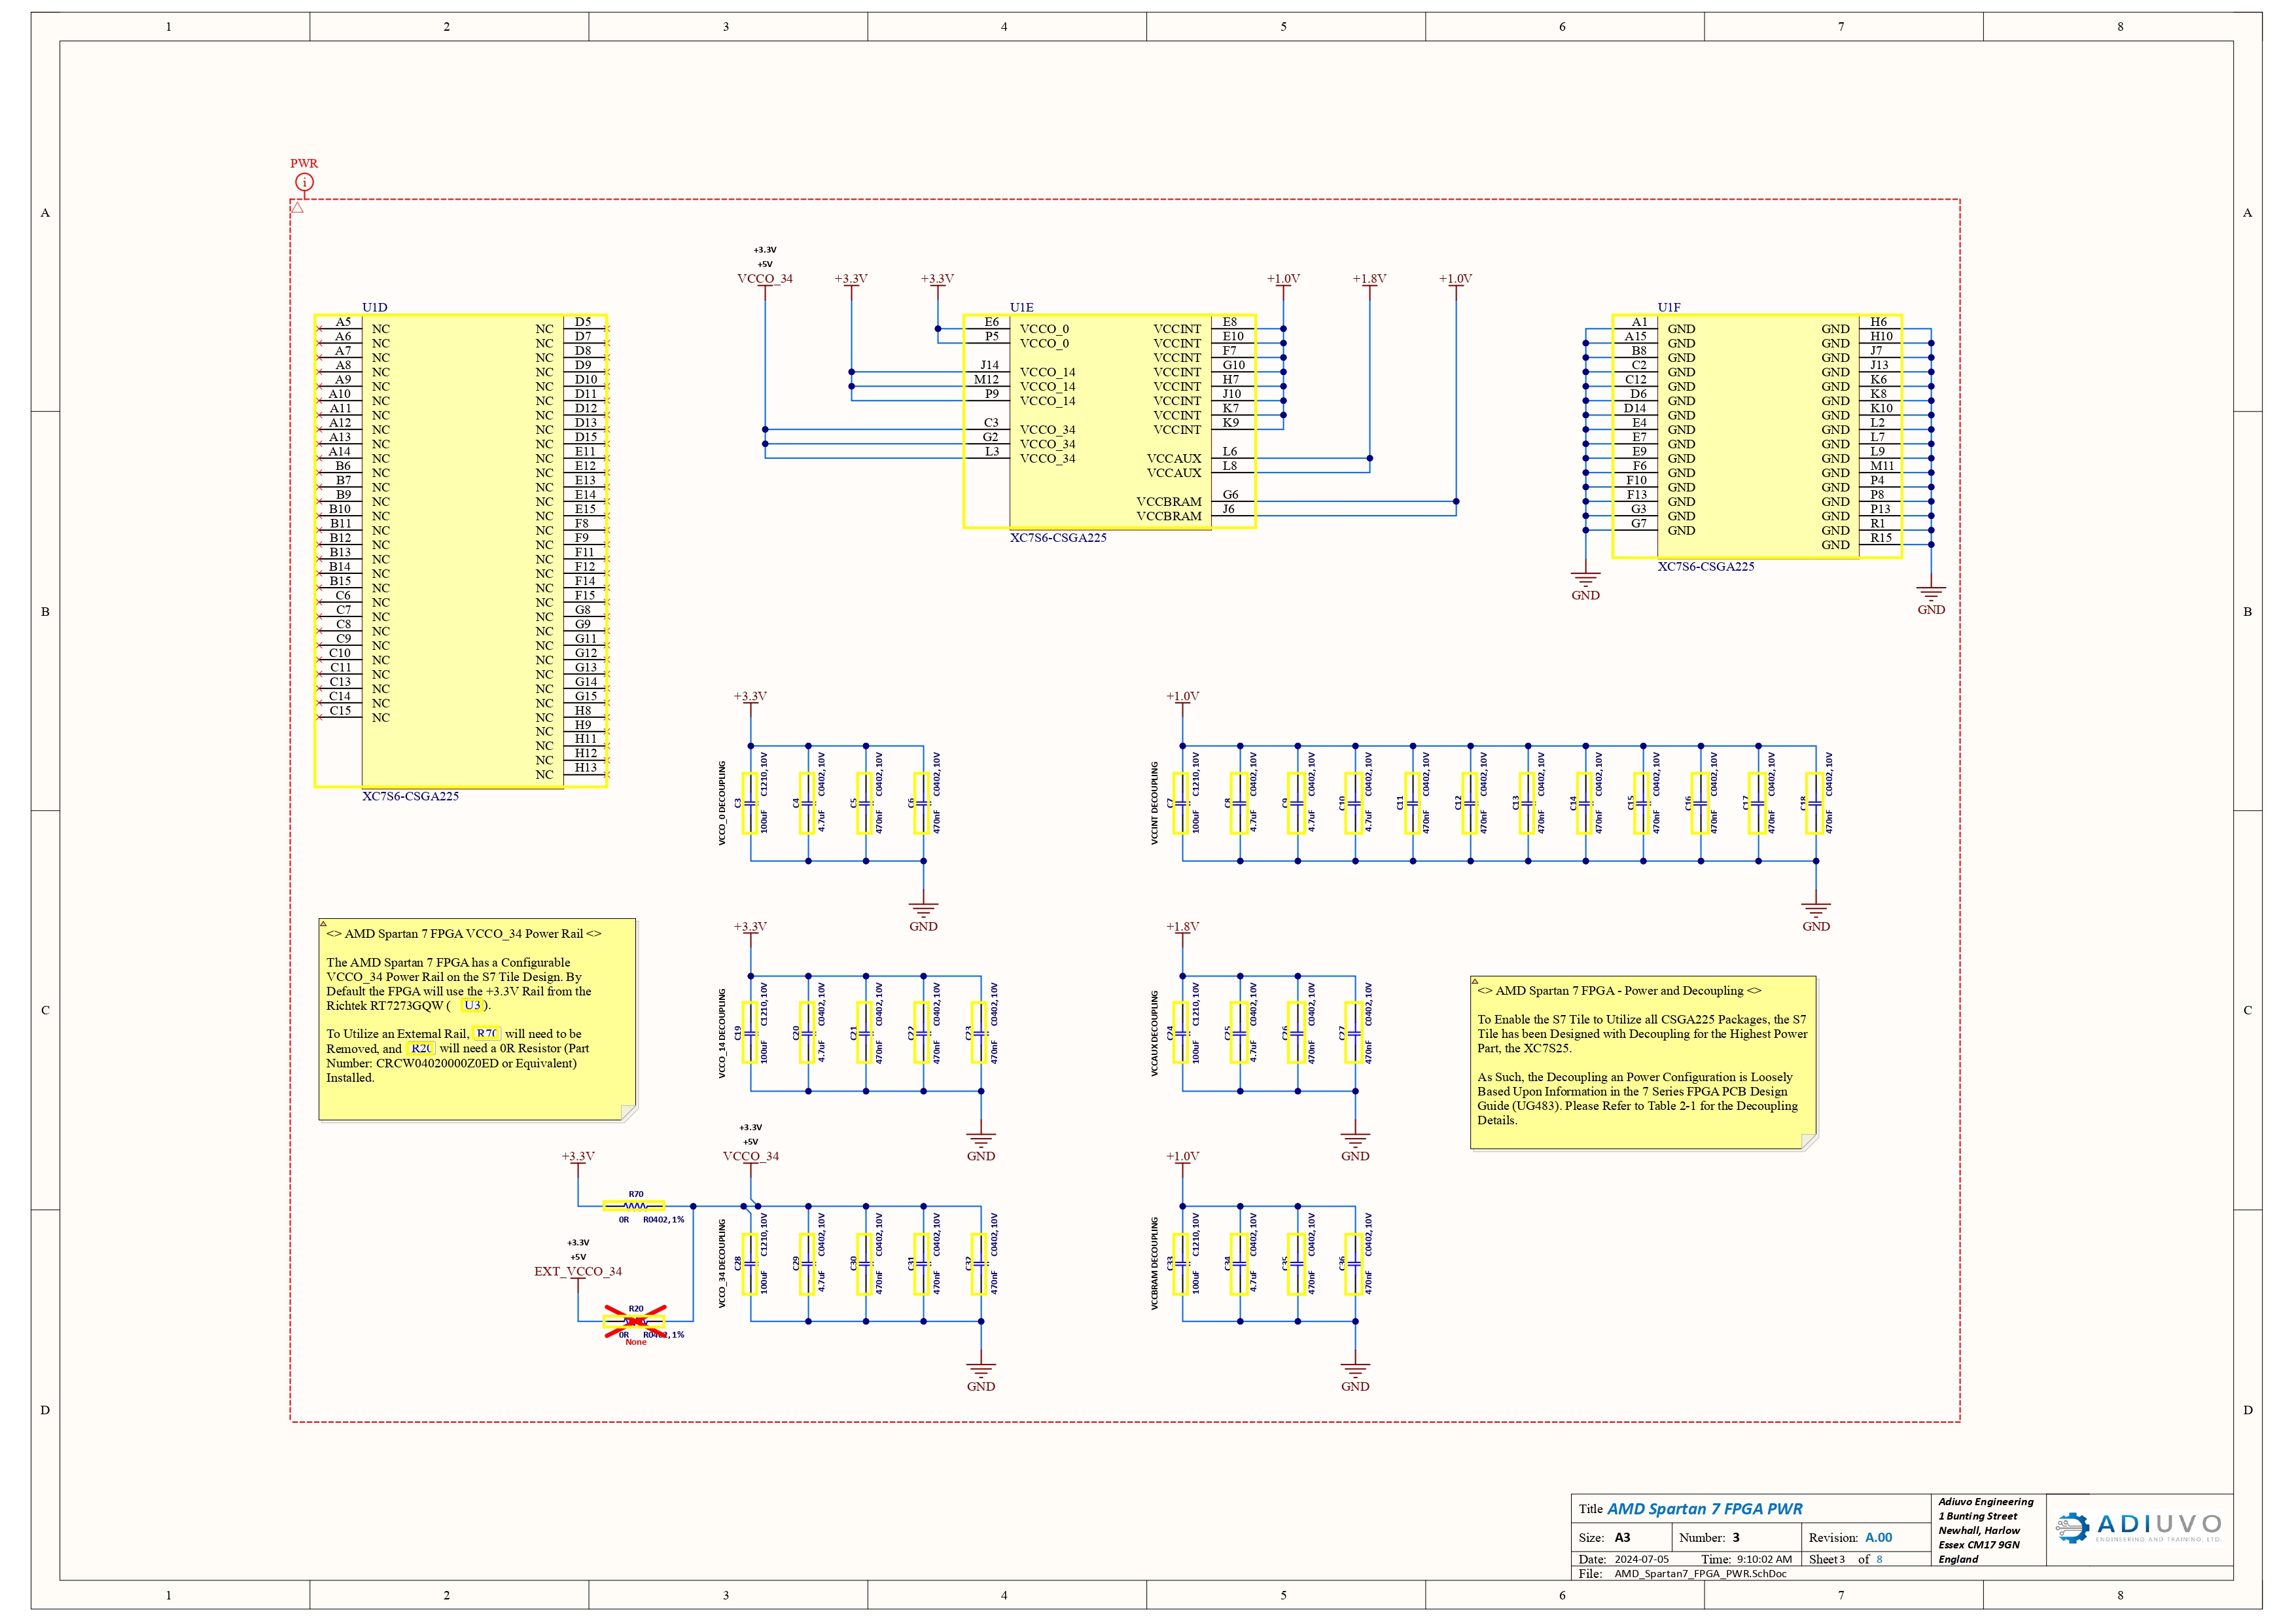The width and height of the screenshot is (2296, 1623).
Task: Click the VCCO_34 DECOUPLING label
Action: click(x=722, y=1263)
